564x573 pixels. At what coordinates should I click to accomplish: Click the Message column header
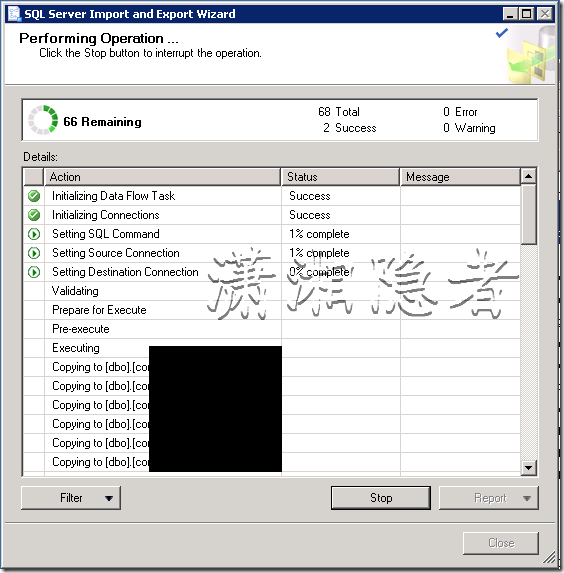point(460,177)
